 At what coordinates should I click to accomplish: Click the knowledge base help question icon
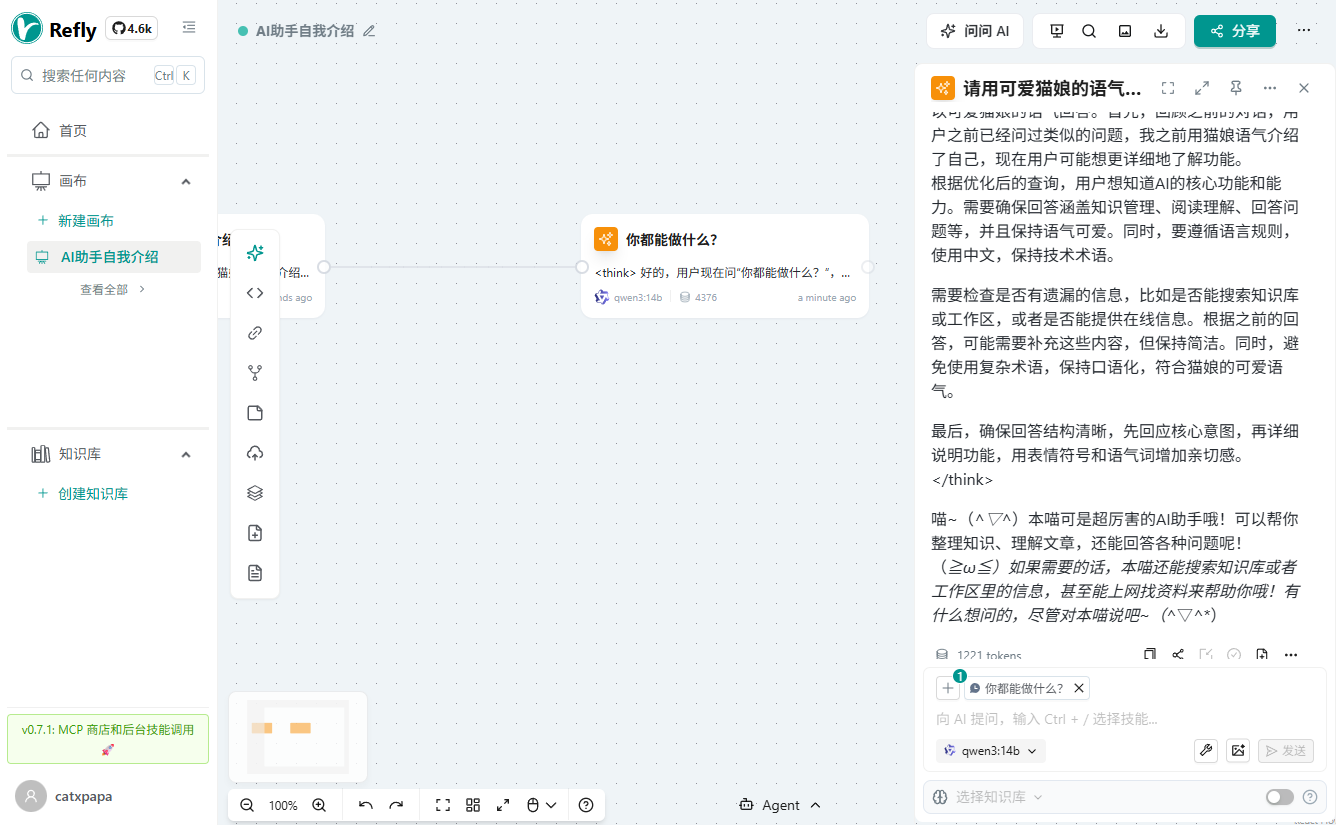point(1310,797)
